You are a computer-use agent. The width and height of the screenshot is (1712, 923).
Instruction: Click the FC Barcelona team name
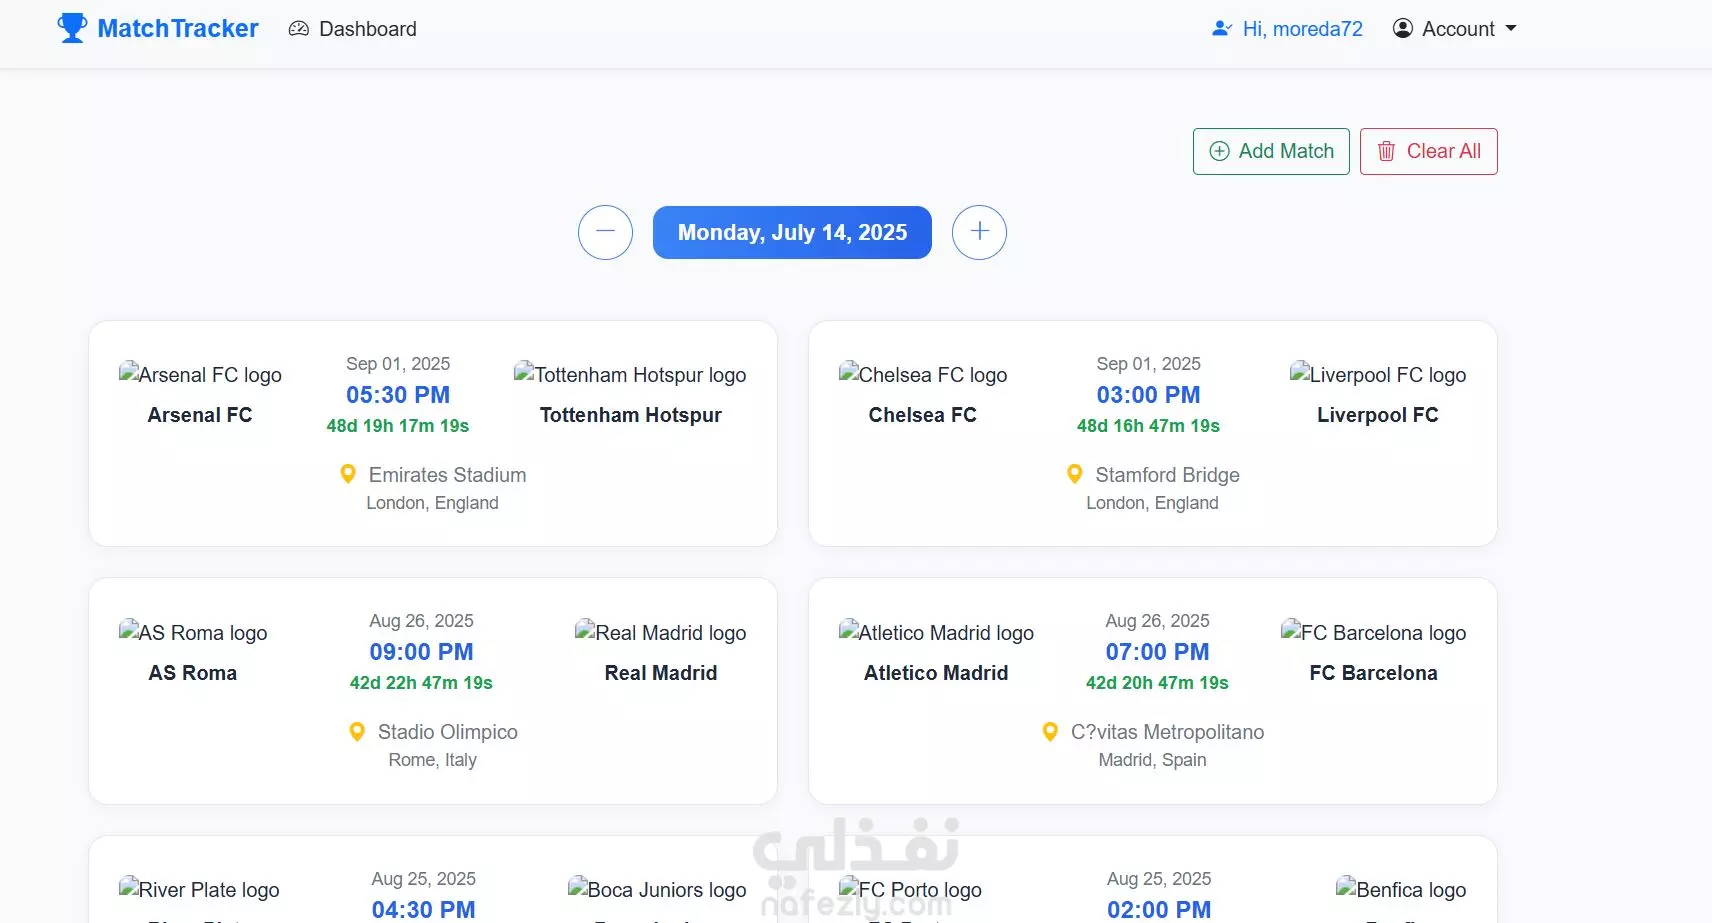[x=1374, y=673]
